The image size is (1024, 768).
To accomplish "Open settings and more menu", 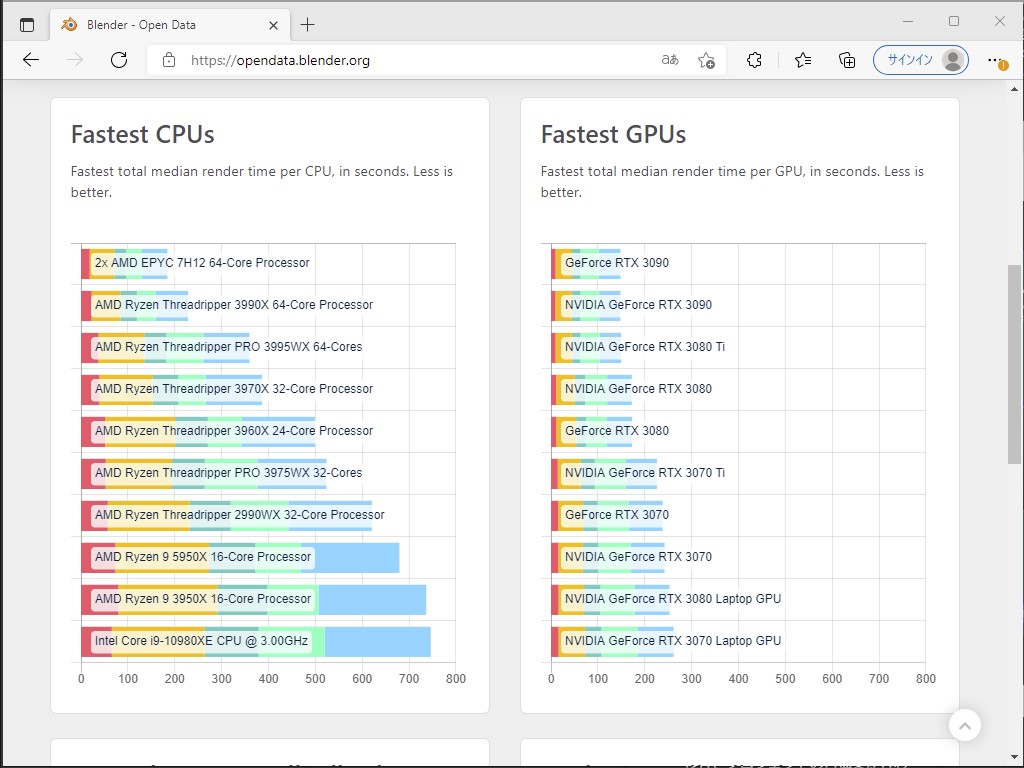I will tap(996, 60).
